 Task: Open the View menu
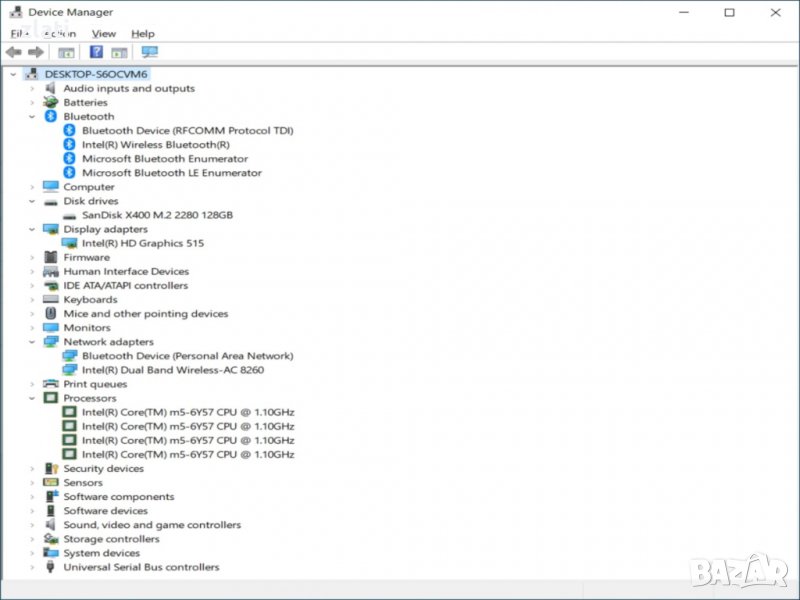(104, 34)
